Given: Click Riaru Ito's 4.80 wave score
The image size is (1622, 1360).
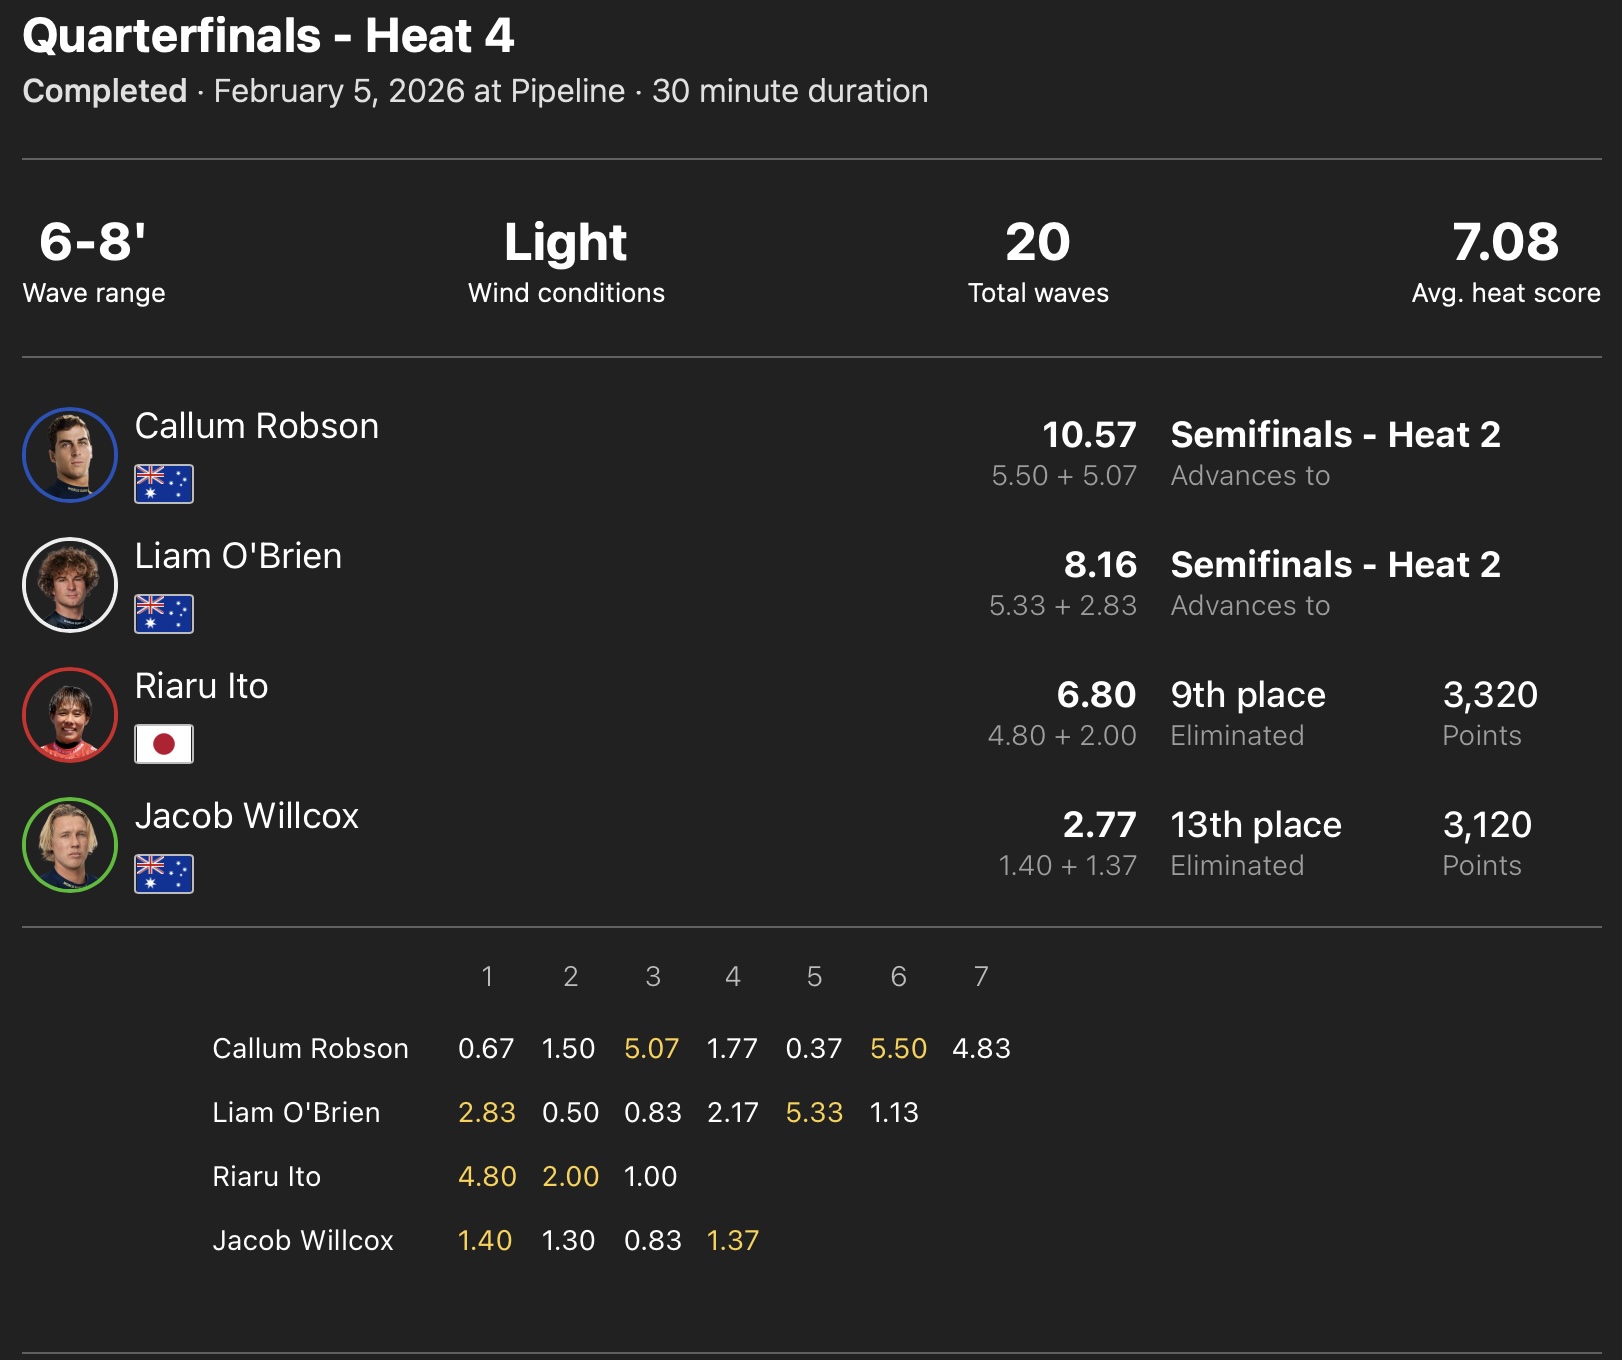Looking at the screenshot, I should 487,1177.
